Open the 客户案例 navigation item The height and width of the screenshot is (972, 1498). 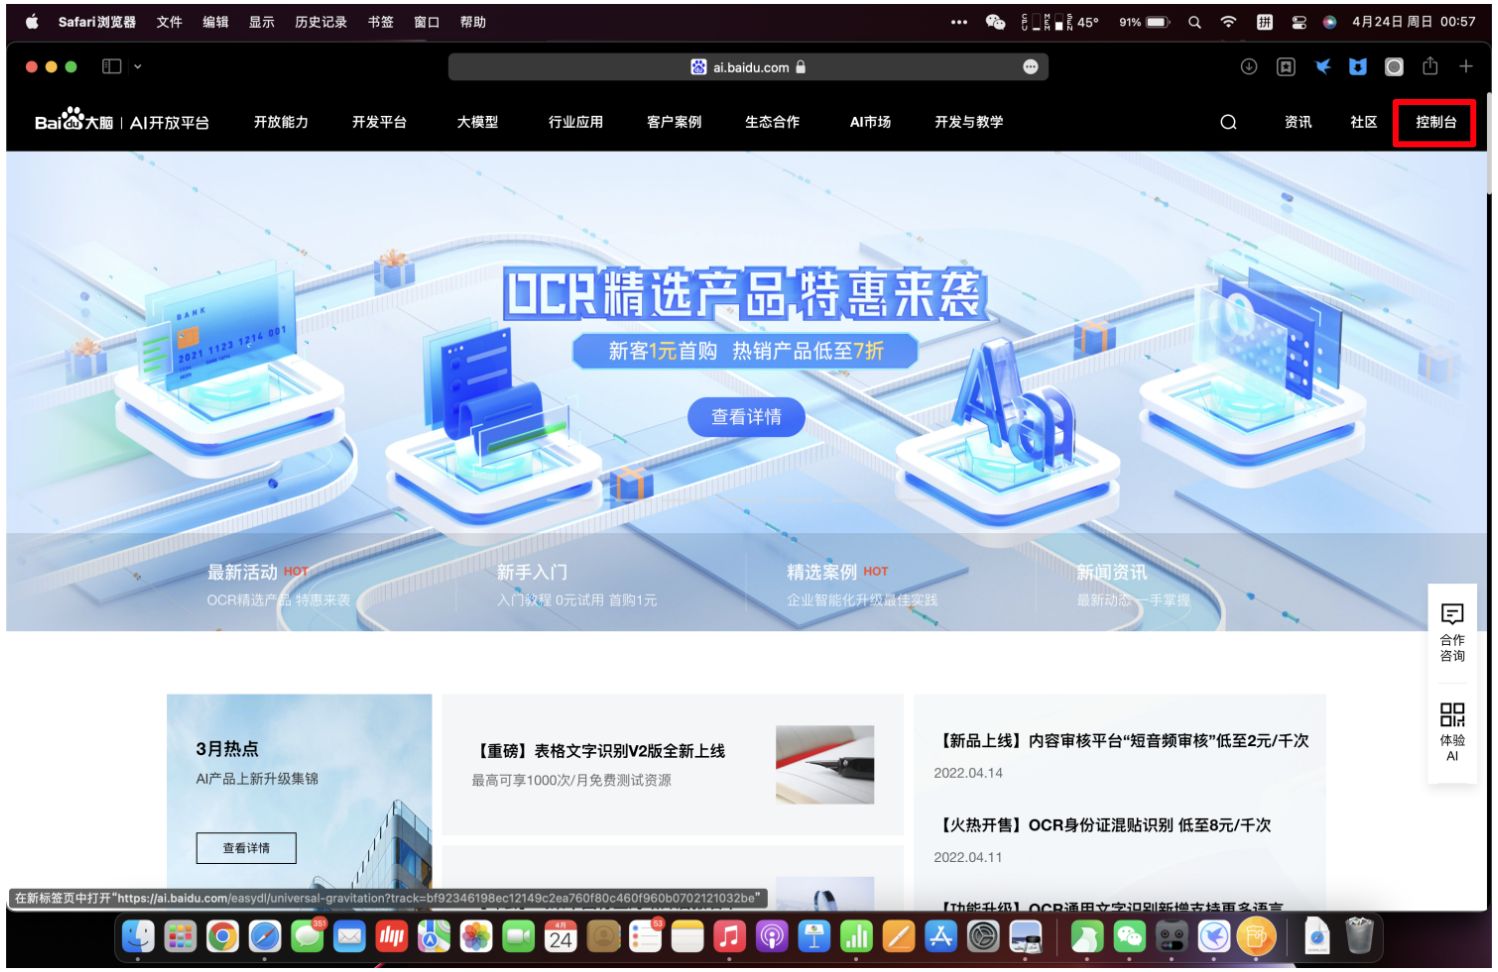(674, 122)
